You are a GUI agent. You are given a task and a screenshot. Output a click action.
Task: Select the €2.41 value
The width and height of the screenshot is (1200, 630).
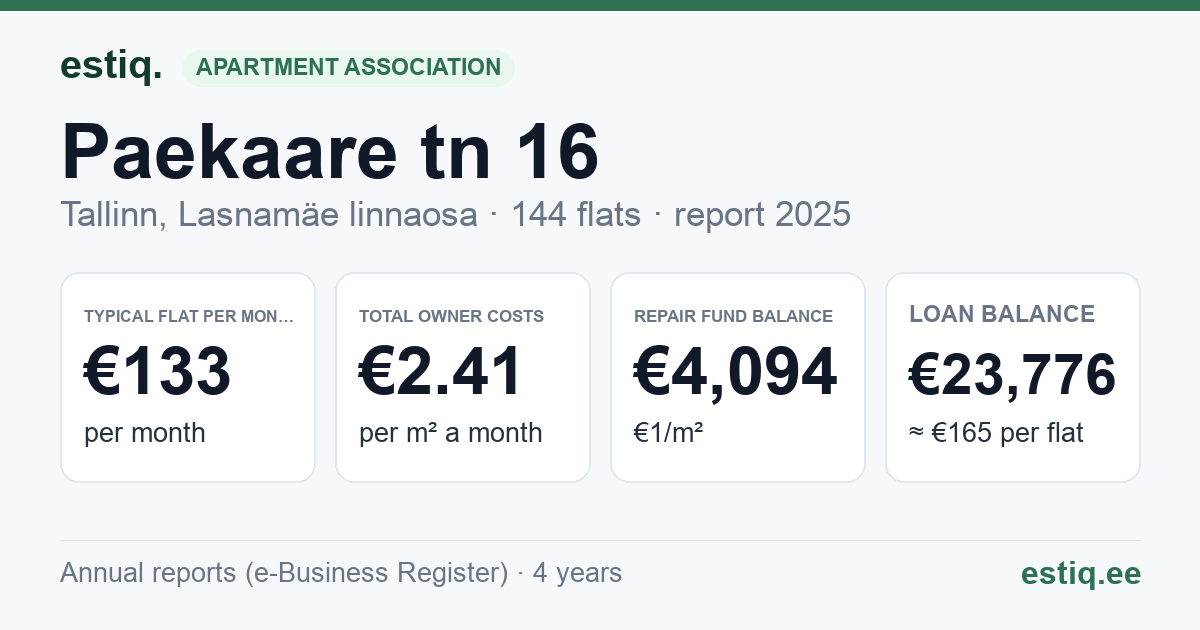(x=441, y=372)
